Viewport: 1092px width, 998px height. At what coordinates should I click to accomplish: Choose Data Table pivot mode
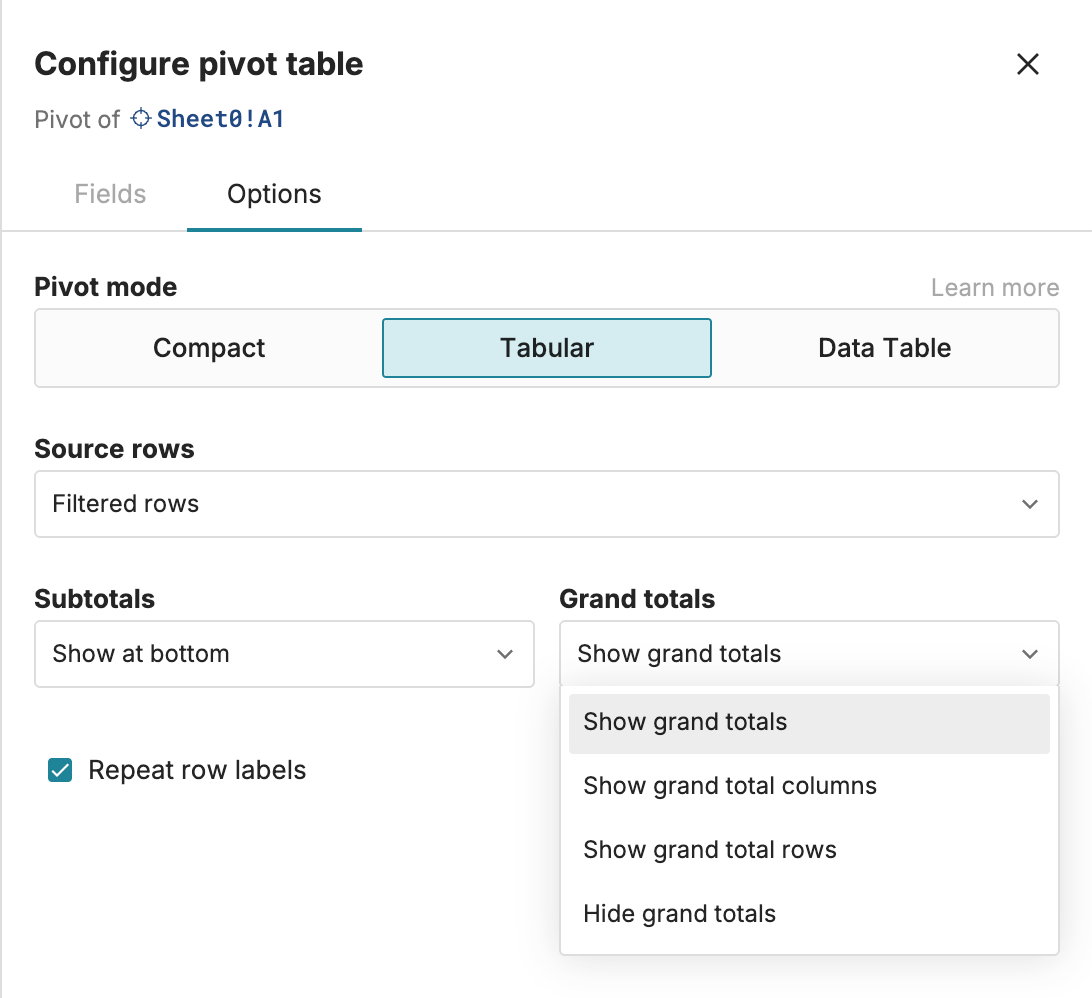[x=884, y=348]
